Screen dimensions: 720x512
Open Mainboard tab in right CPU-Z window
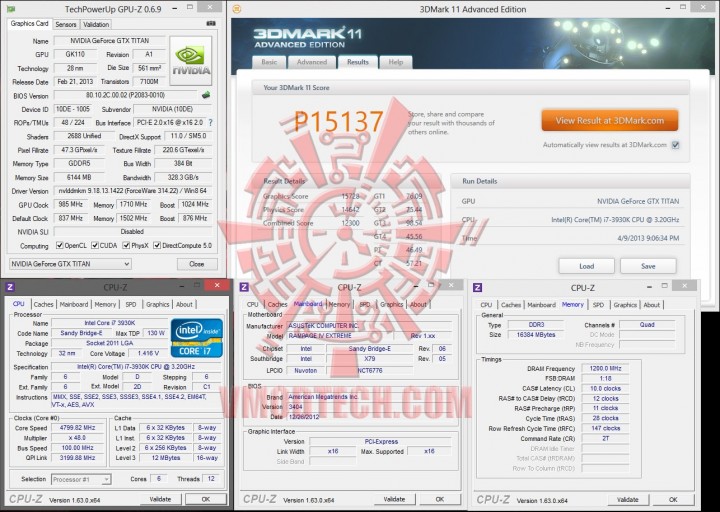click(541, 305)
